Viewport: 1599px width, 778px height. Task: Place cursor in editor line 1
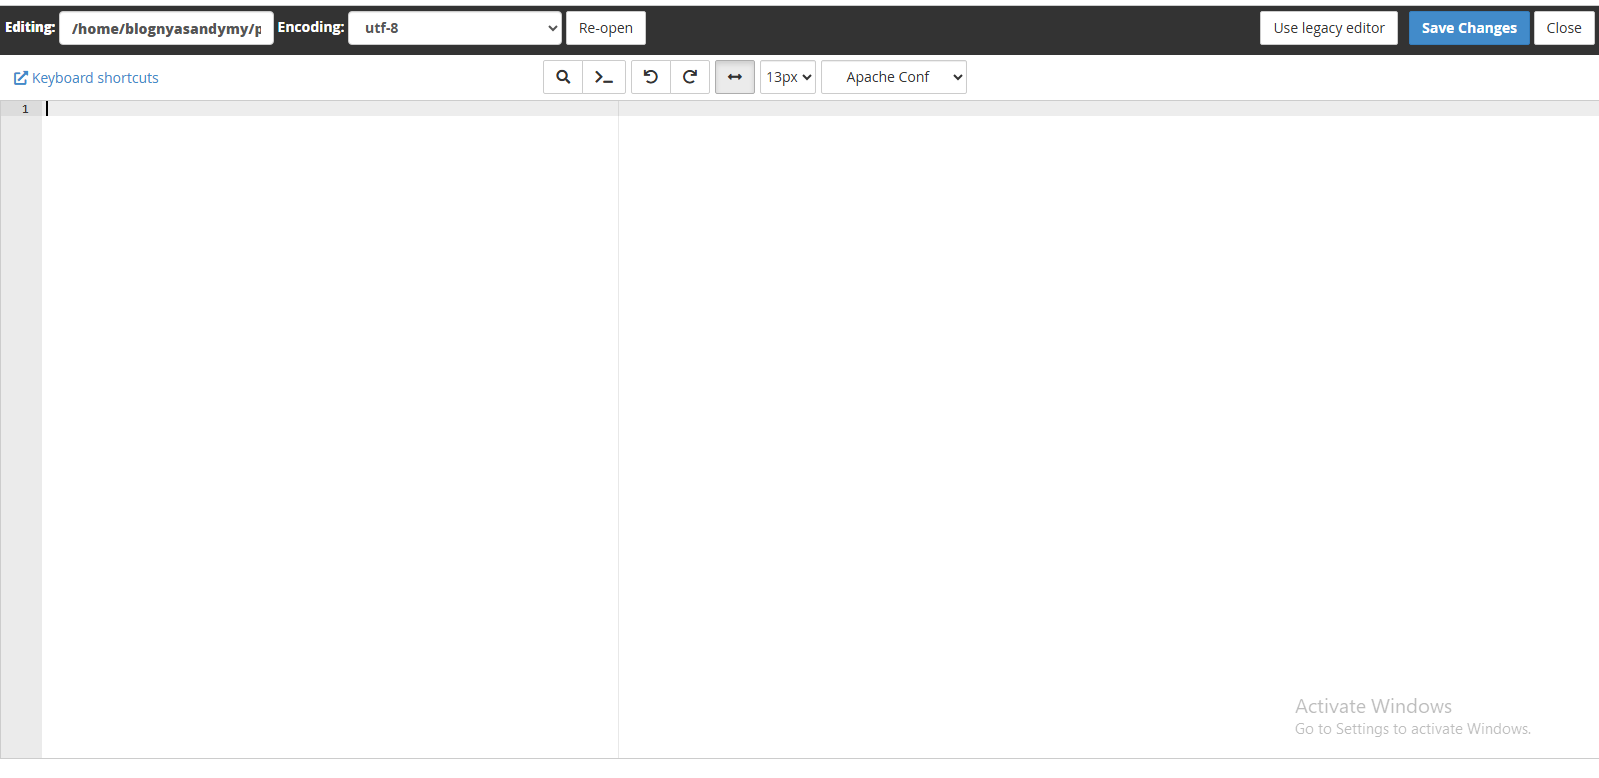[x=820, y=109]
